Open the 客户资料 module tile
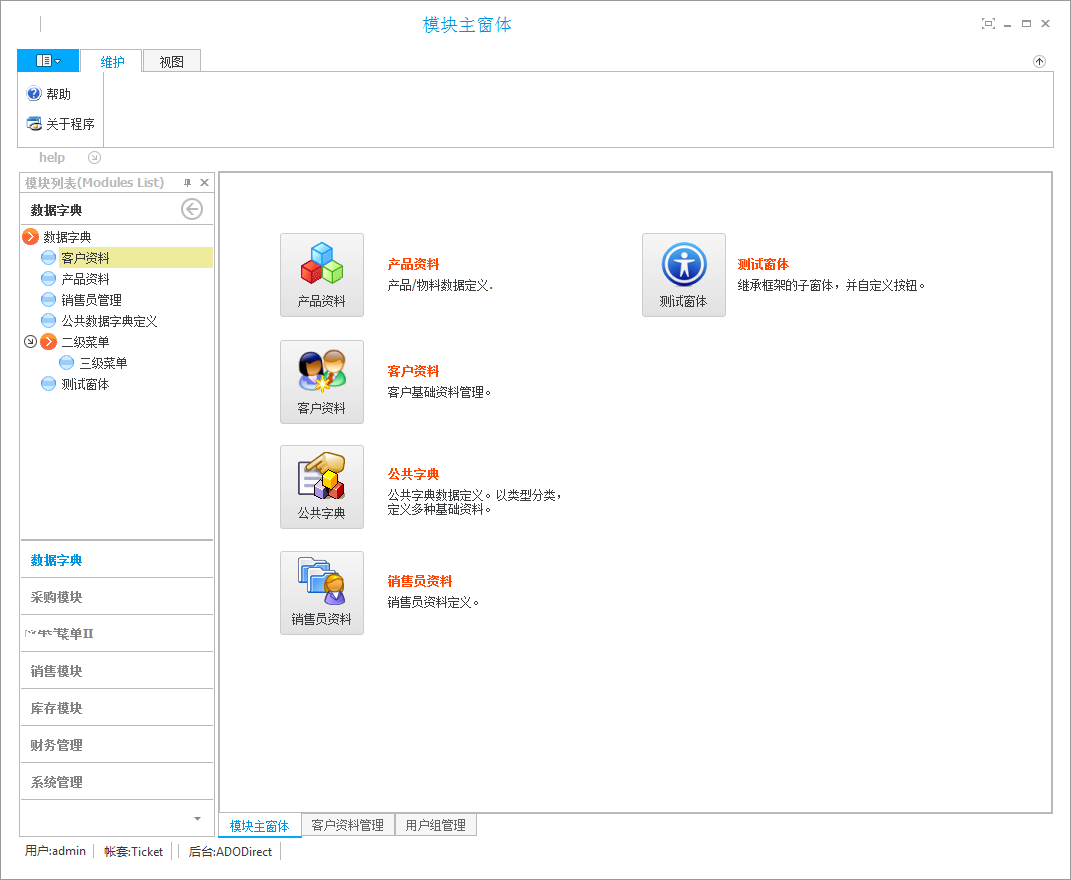 click(x=322, y=382)
